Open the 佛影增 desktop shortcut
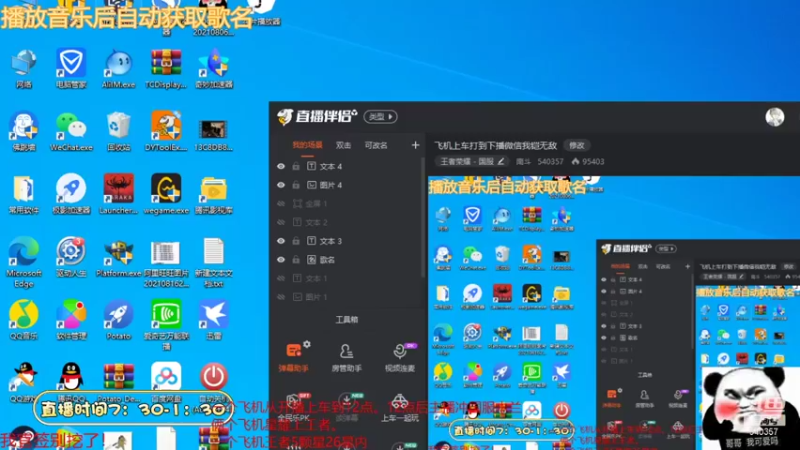800x450 pixels. point(23,131)
